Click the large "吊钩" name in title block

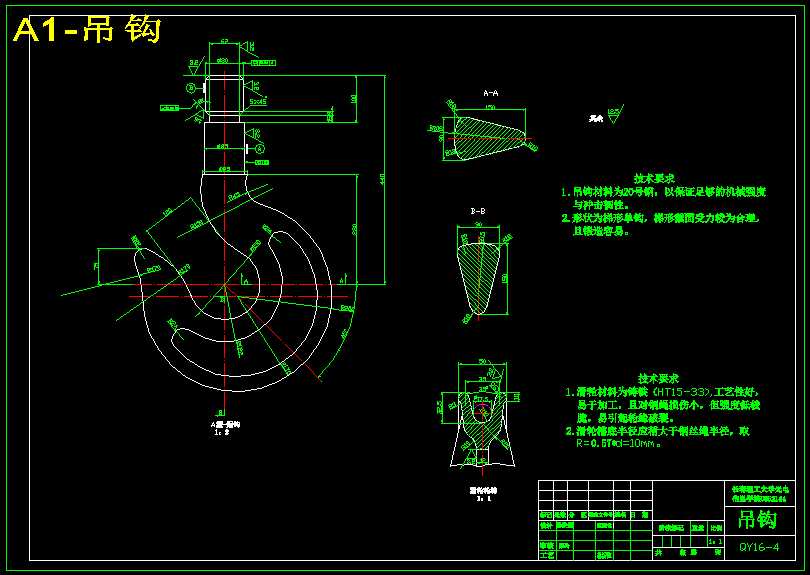click(757, 520)
